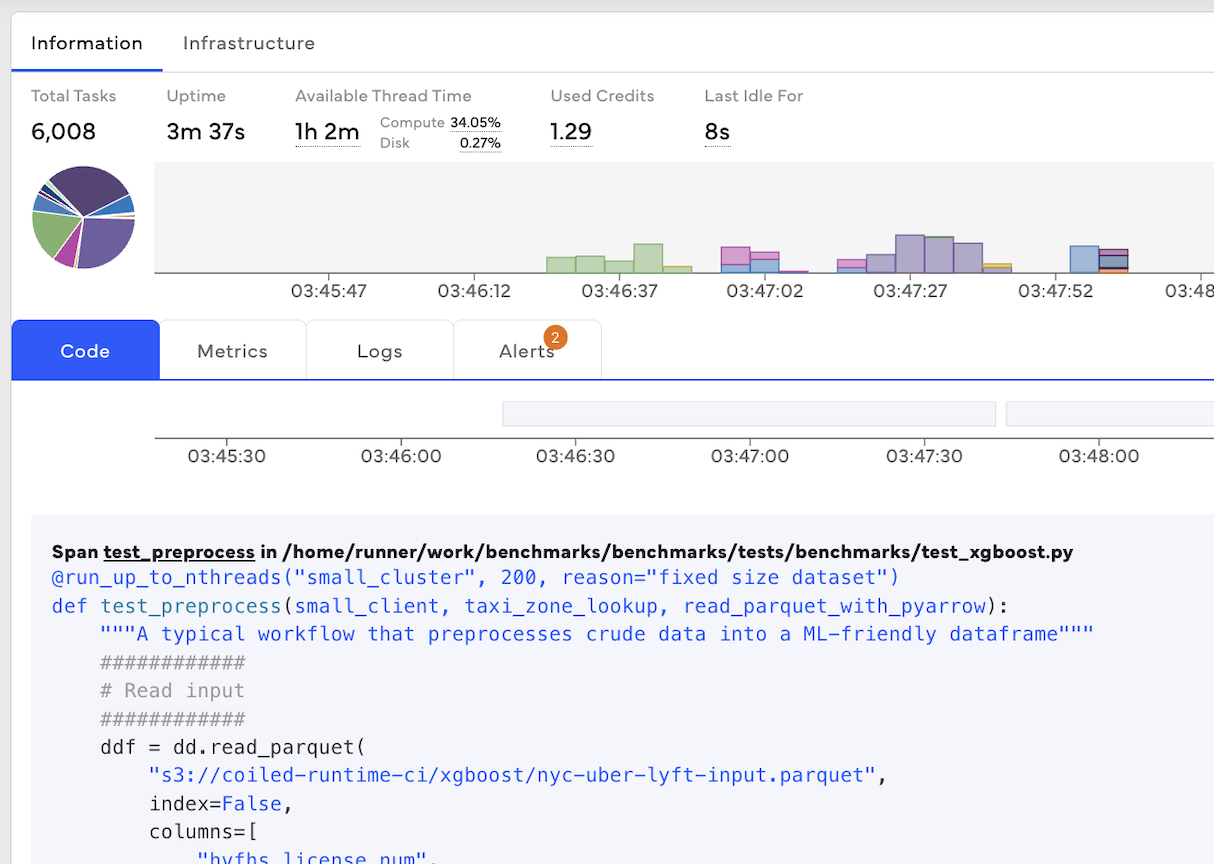Click the Uptime value 3m 37s
This screenshot has width=1214, height=864.
pos(205,132)
